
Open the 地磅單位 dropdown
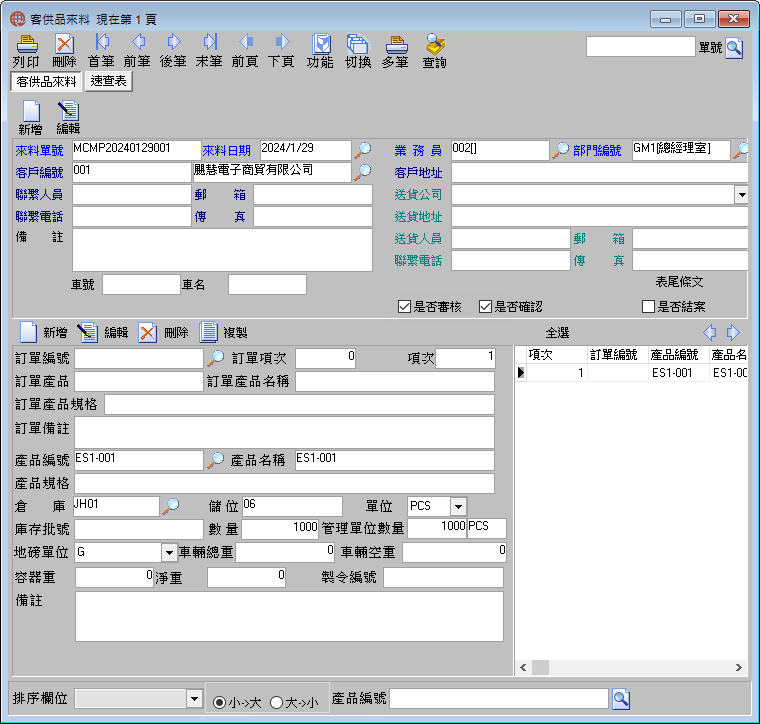click(169, 552)
